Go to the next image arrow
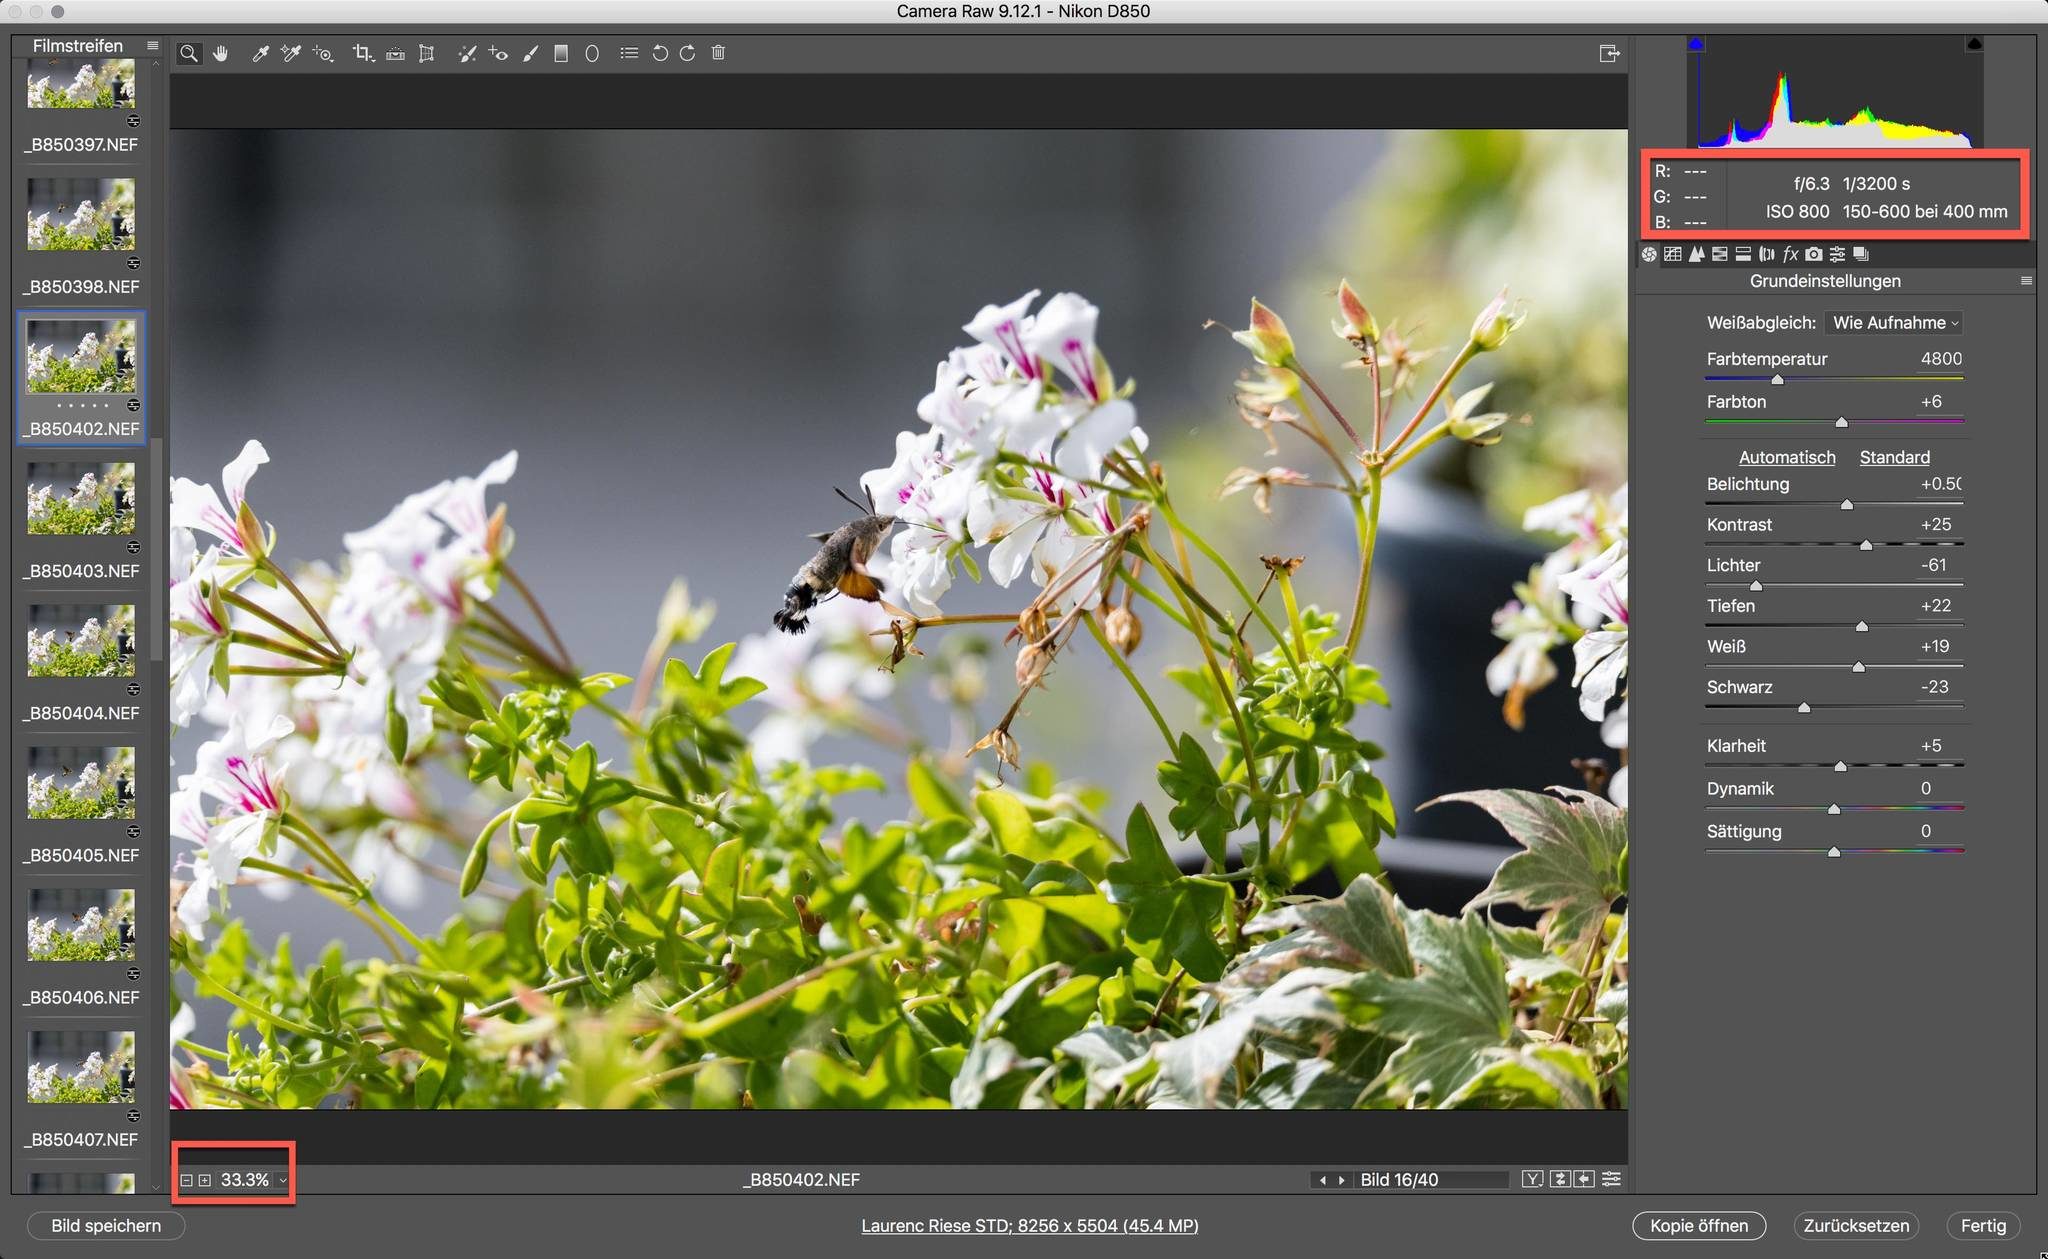The height and width of the screenshot is (1259, 2048). pos(1341,1180)
